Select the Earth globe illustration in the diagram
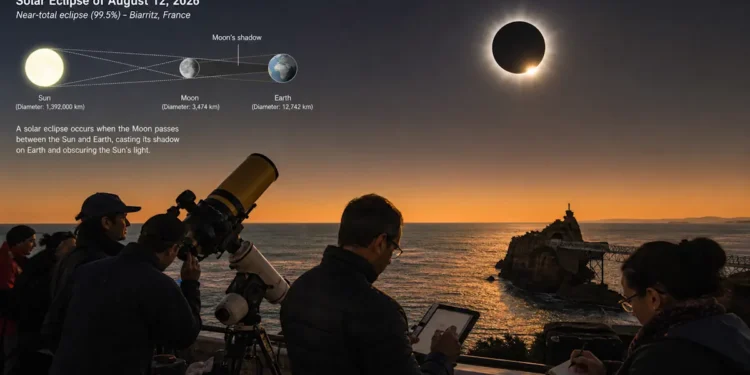This screenshot has height=375, width=750. pyautogui.click(x=283, y=68)
